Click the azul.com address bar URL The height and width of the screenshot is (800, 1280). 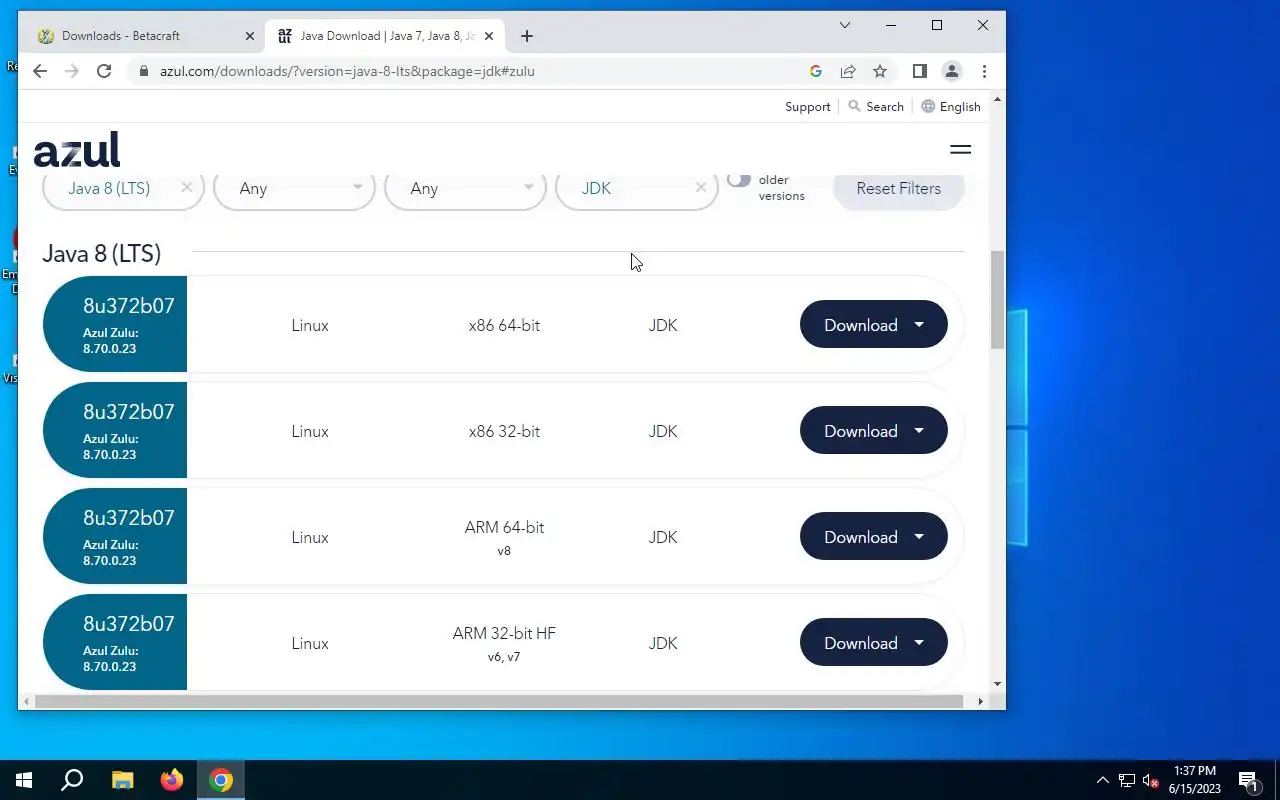click(x=347, y=71)
